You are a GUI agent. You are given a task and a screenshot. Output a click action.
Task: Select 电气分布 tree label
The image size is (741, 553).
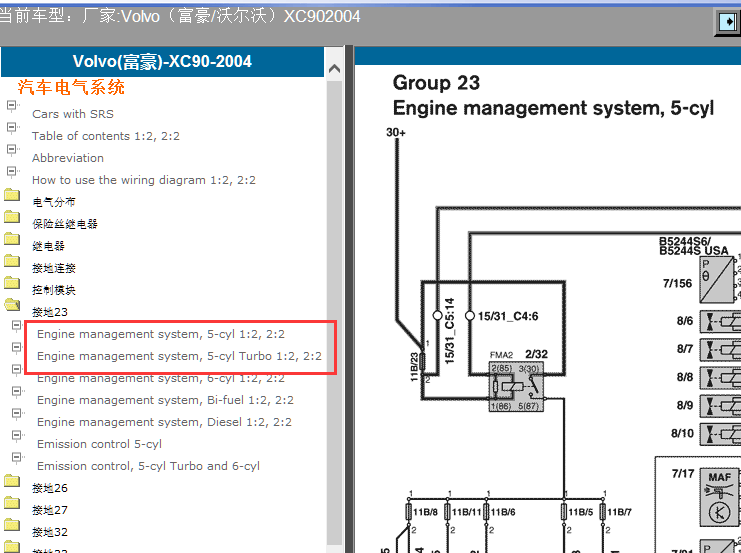[x=53, y=202]
